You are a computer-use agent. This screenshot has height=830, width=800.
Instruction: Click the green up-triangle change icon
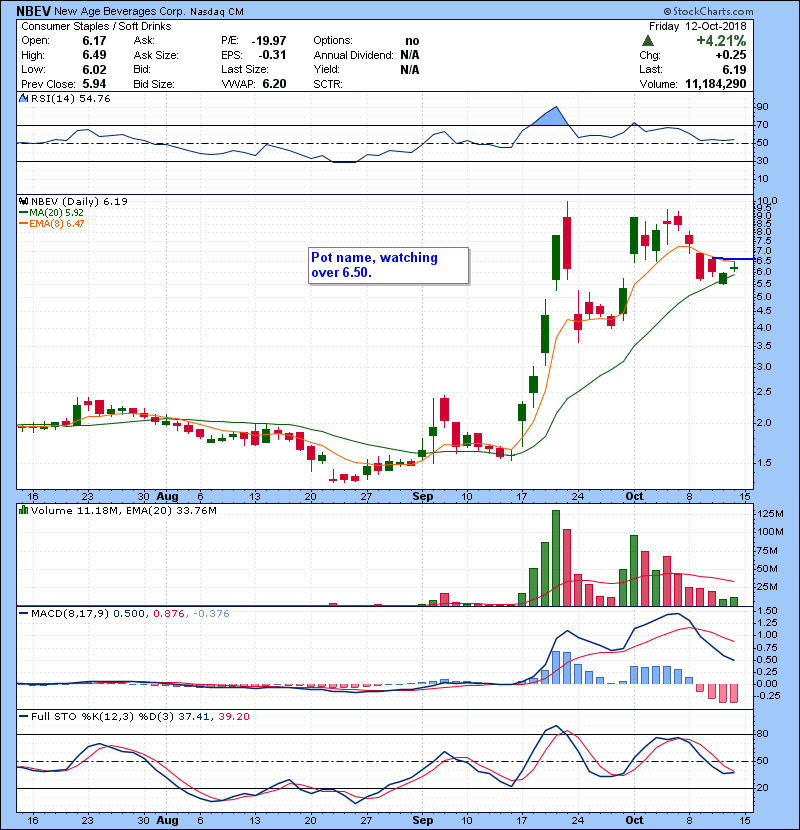click(647, 41)
